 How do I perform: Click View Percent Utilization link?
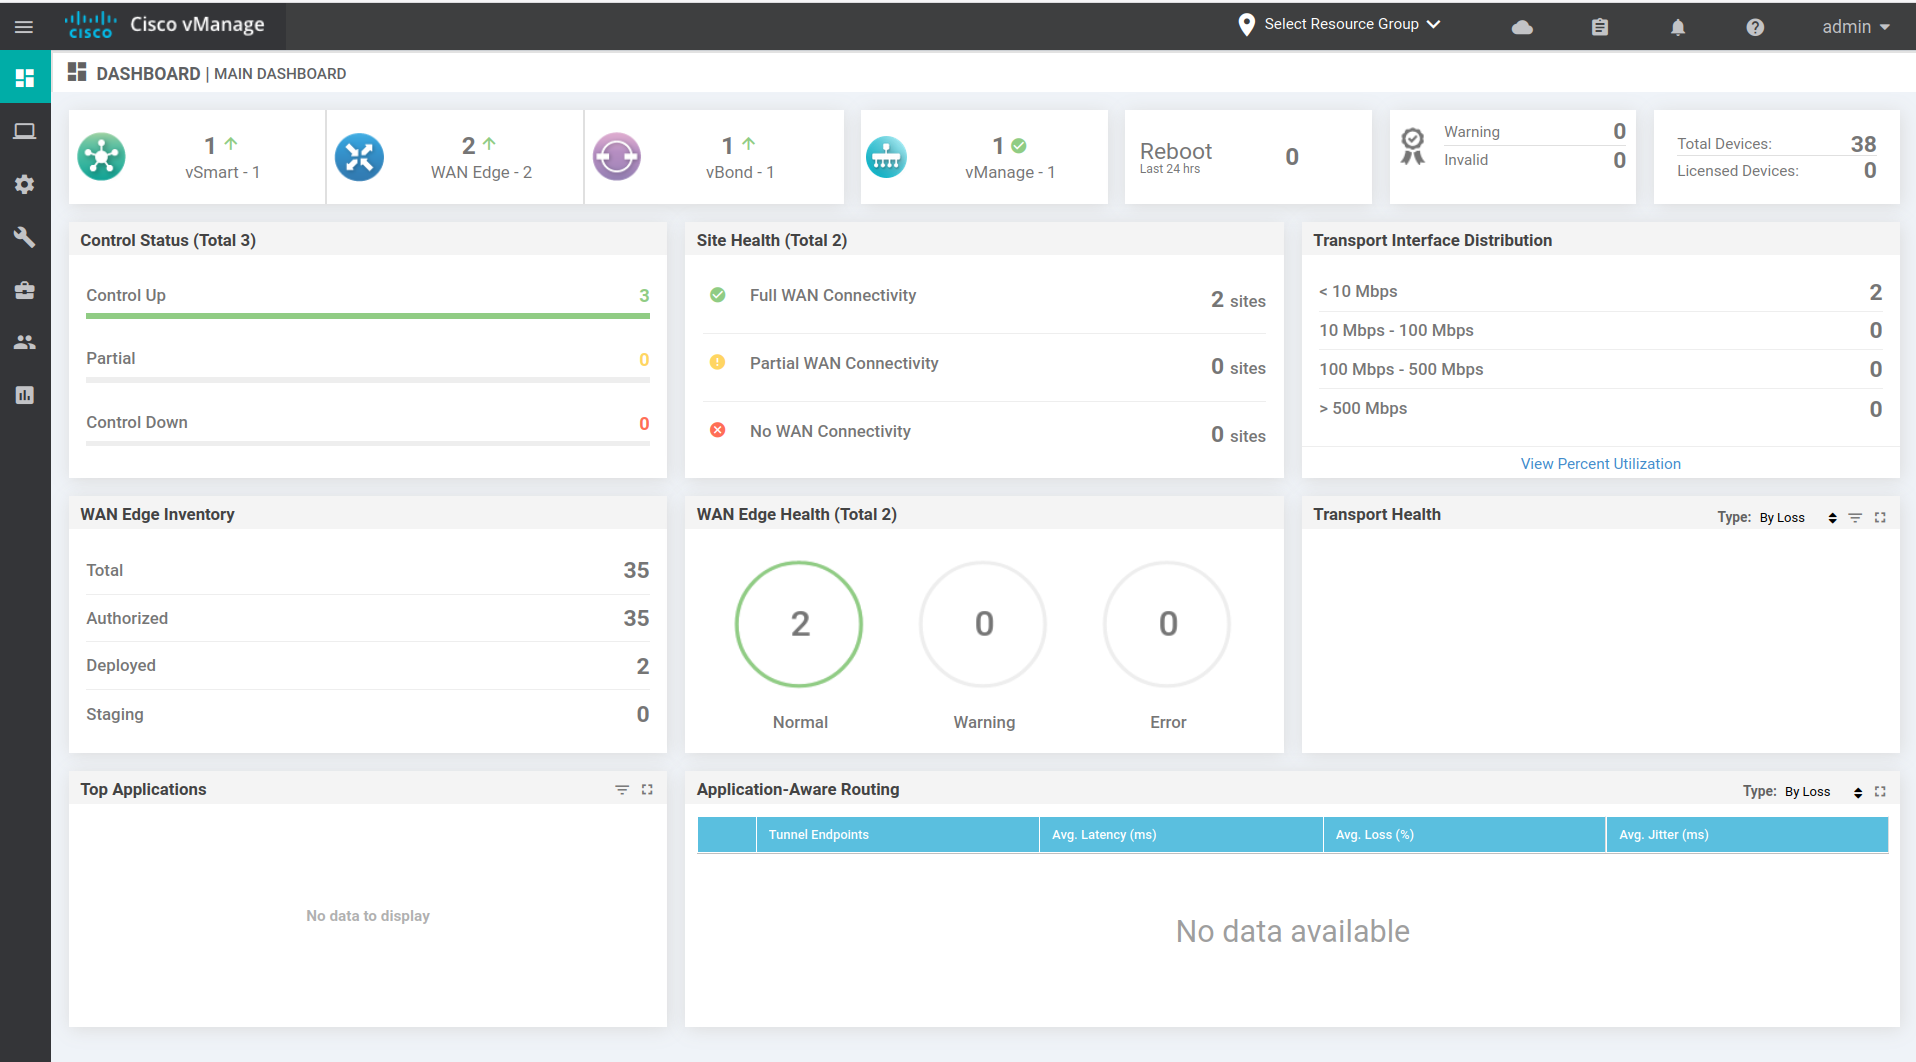[x=1600, y=463]
